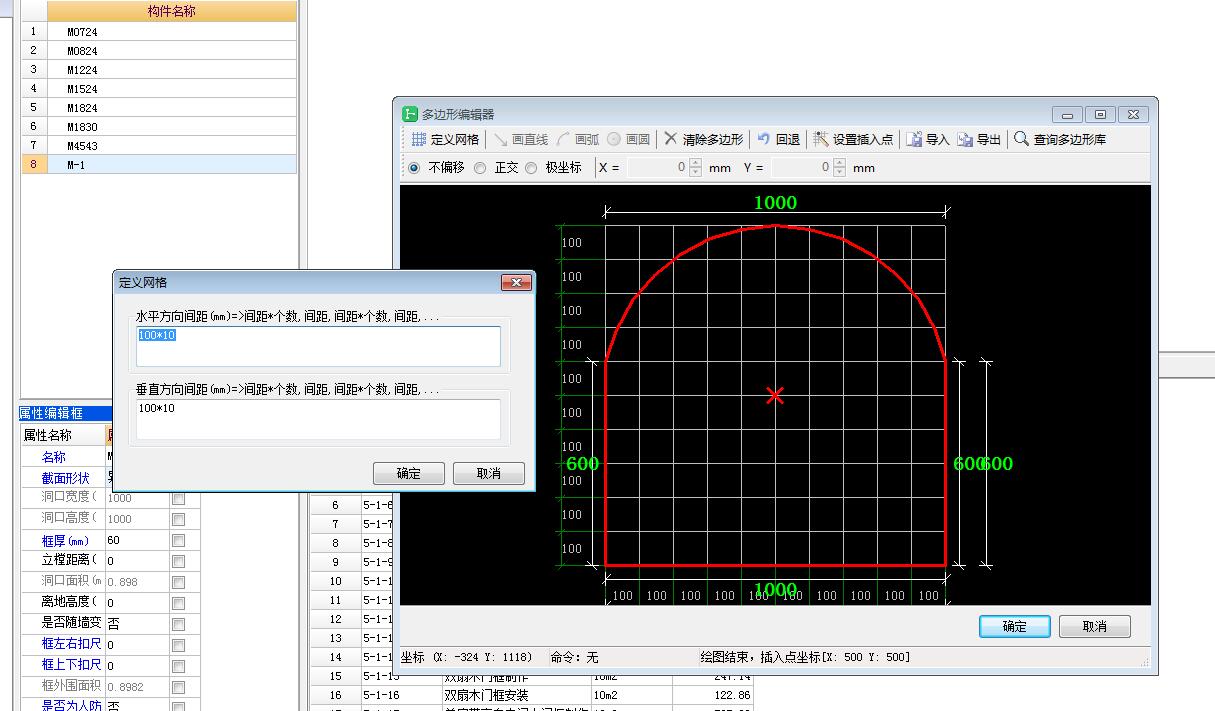This screenshot has width=1215, height=711.
Task: Select component row M0724
Action: click(160, 32)
